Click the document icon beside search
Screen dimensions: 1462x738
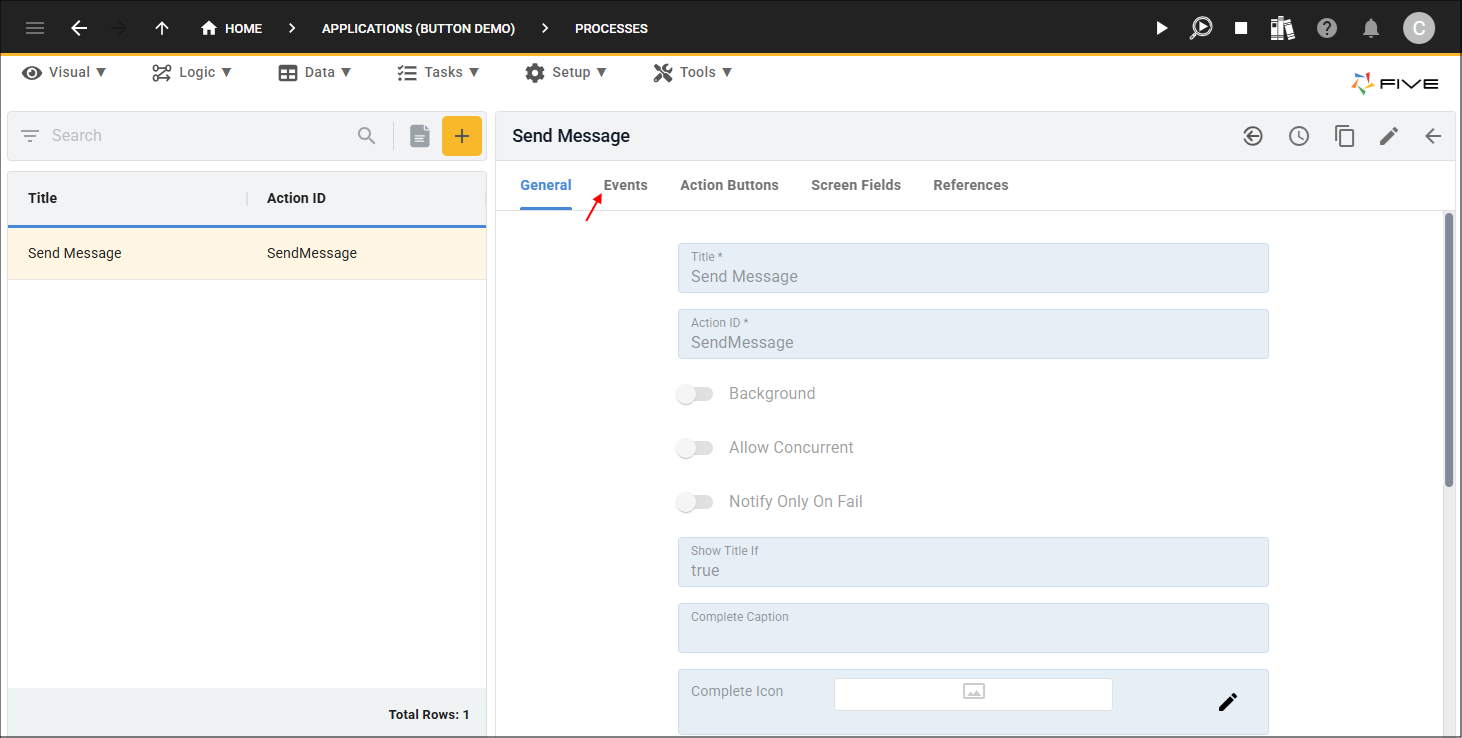[420, 135]
